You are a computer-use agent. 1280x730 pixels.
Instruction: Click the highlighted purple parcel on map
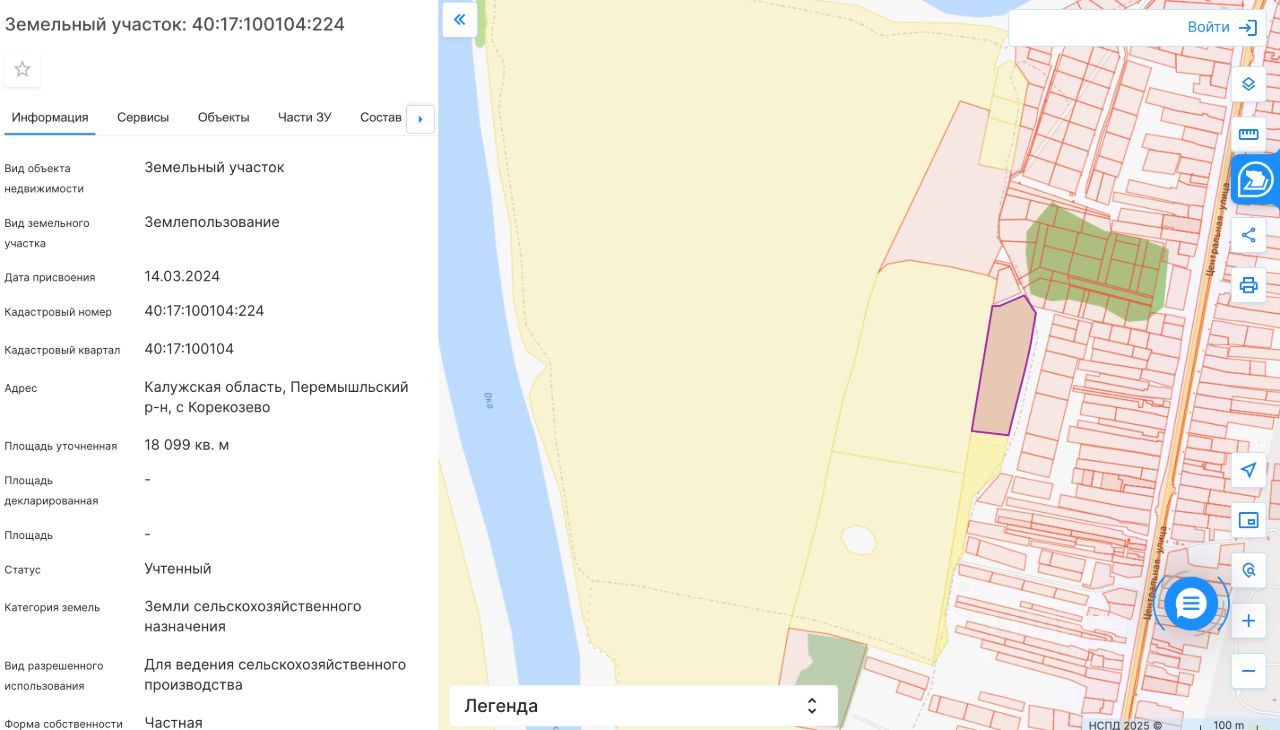pyautogui.click(x=1004, y=367)
